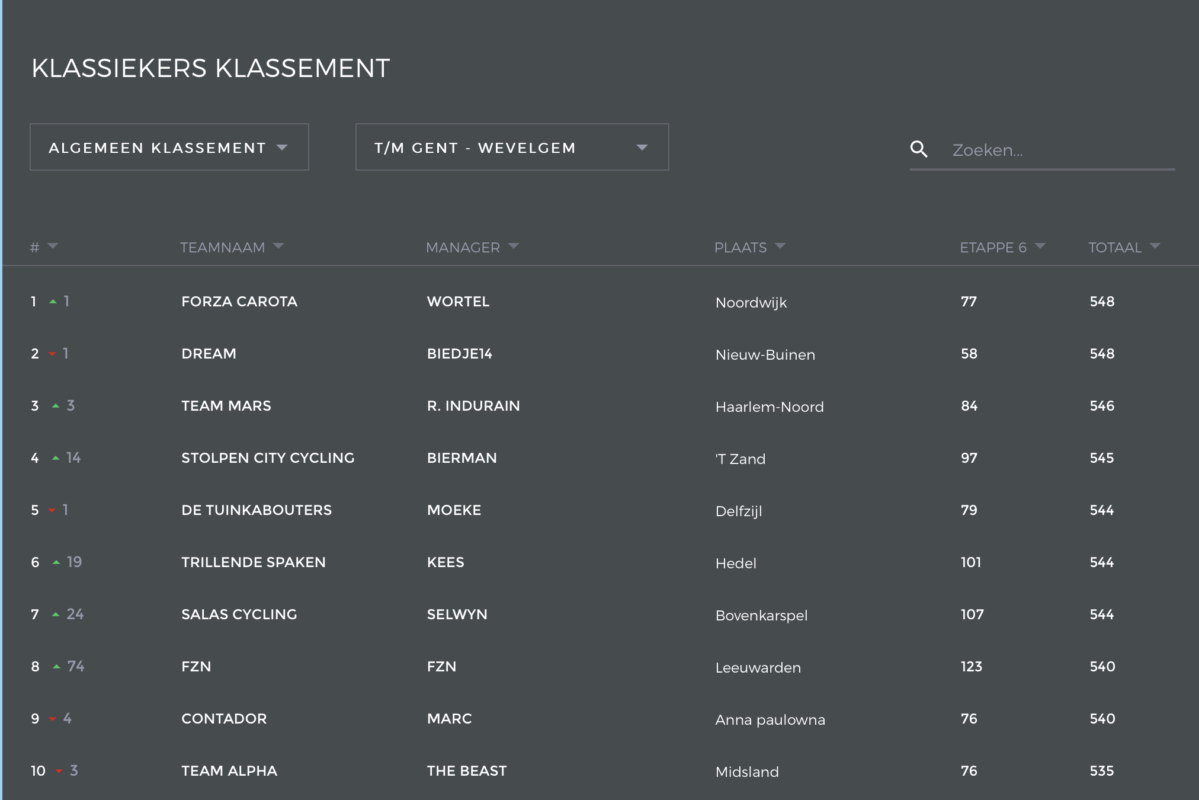Click the green up arrow in Forza Carota row
The image size is (1199, 800).
point(53,302)
